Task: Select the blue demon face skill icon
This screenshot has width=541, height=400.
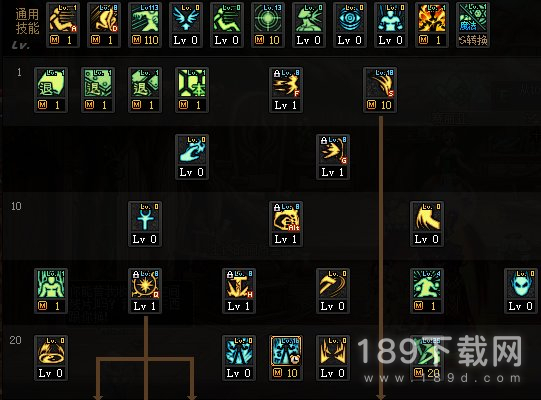Action: point(521,291)
